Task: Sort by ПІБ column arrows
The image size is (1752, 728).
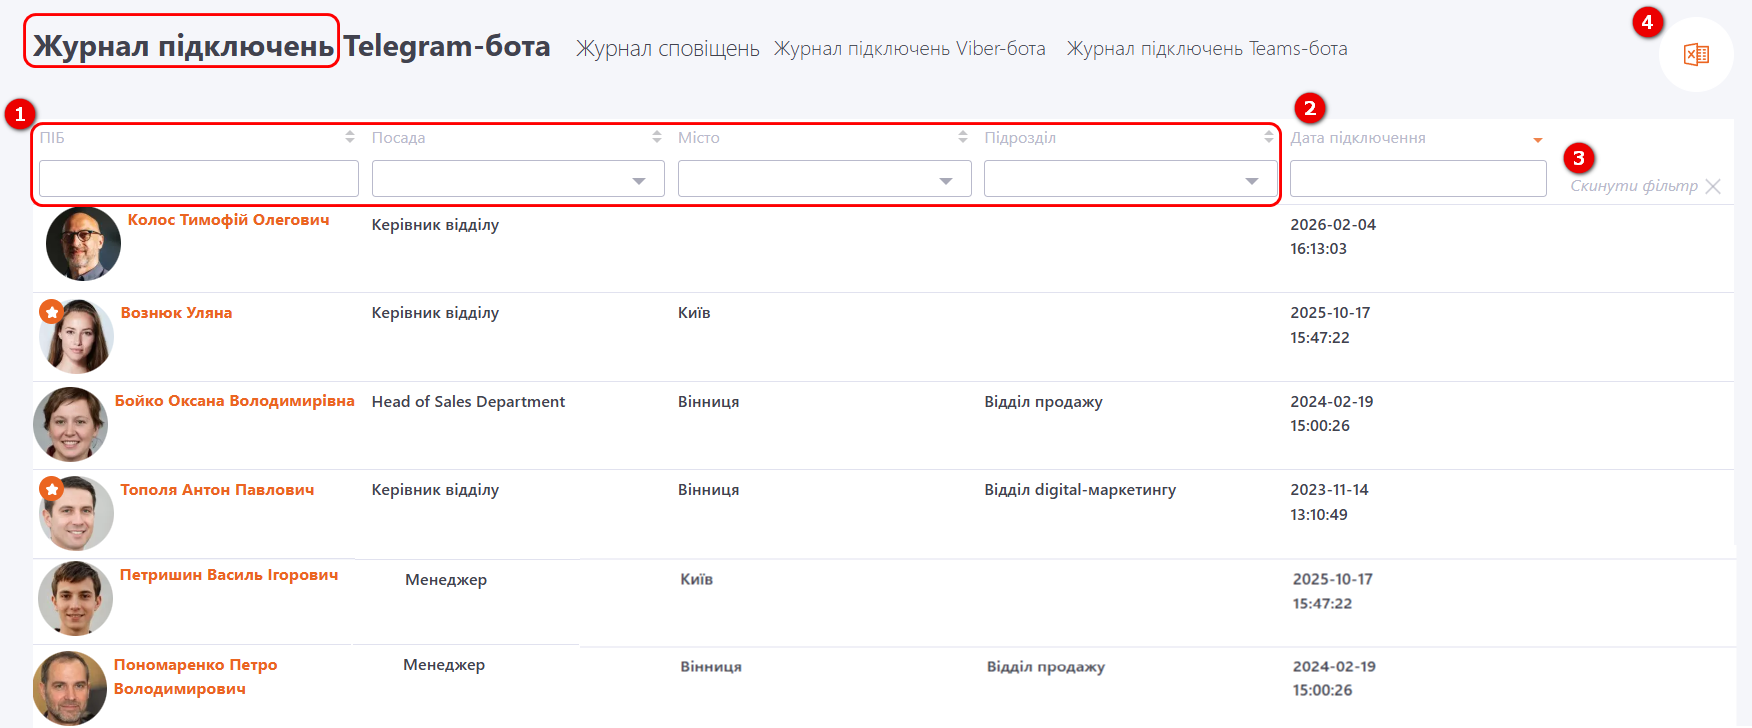Action: tap(350, 137)
